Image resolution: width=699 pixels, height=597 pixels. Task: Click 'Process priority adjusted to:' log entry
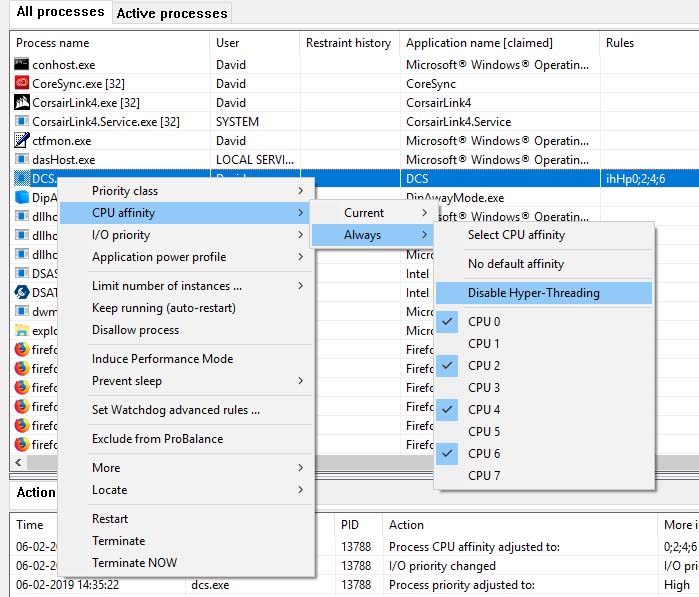tap(462, 585)
